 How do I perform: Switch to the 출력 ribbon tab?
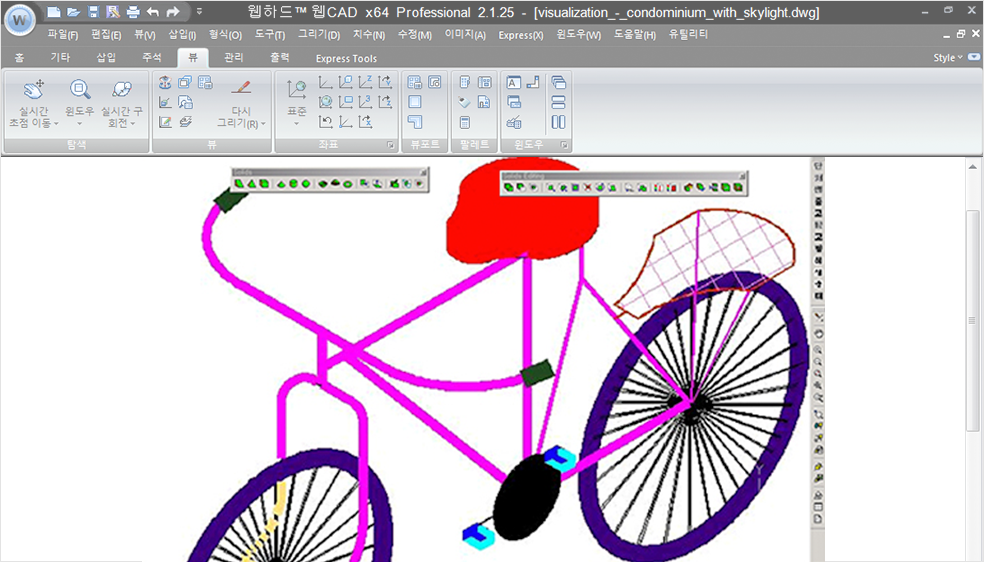280,58
